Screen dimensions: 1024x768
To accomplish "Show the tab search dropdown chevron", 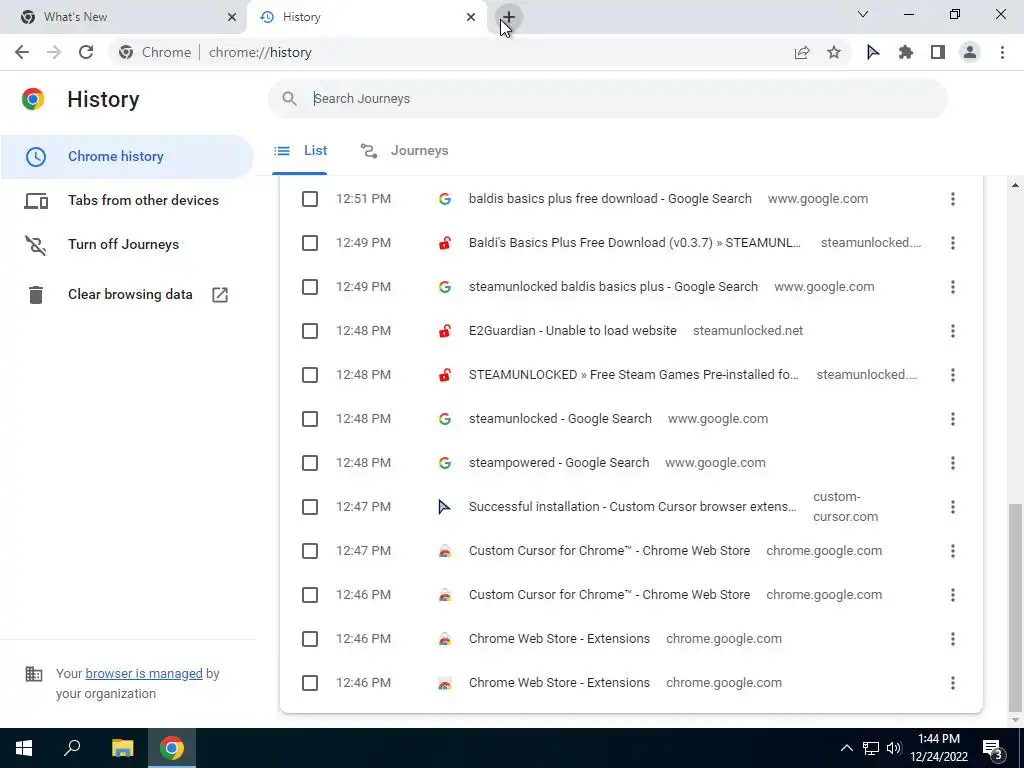I will pyautogui.click(x=863, y=14).
